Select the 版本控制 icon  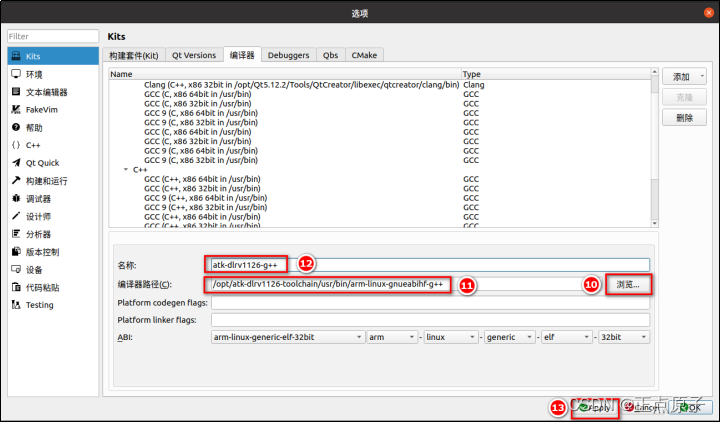click(x=17, y=252)
